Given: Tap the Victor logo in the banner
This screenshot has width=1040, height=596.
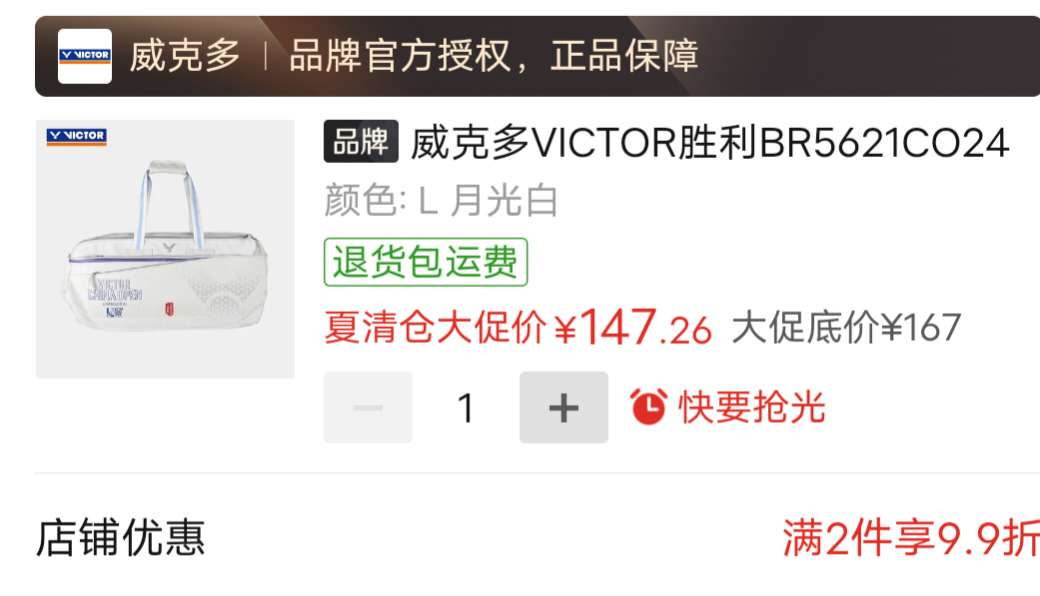Looking at the screenshot, I should pyautogui.click(x=85, y=56).
